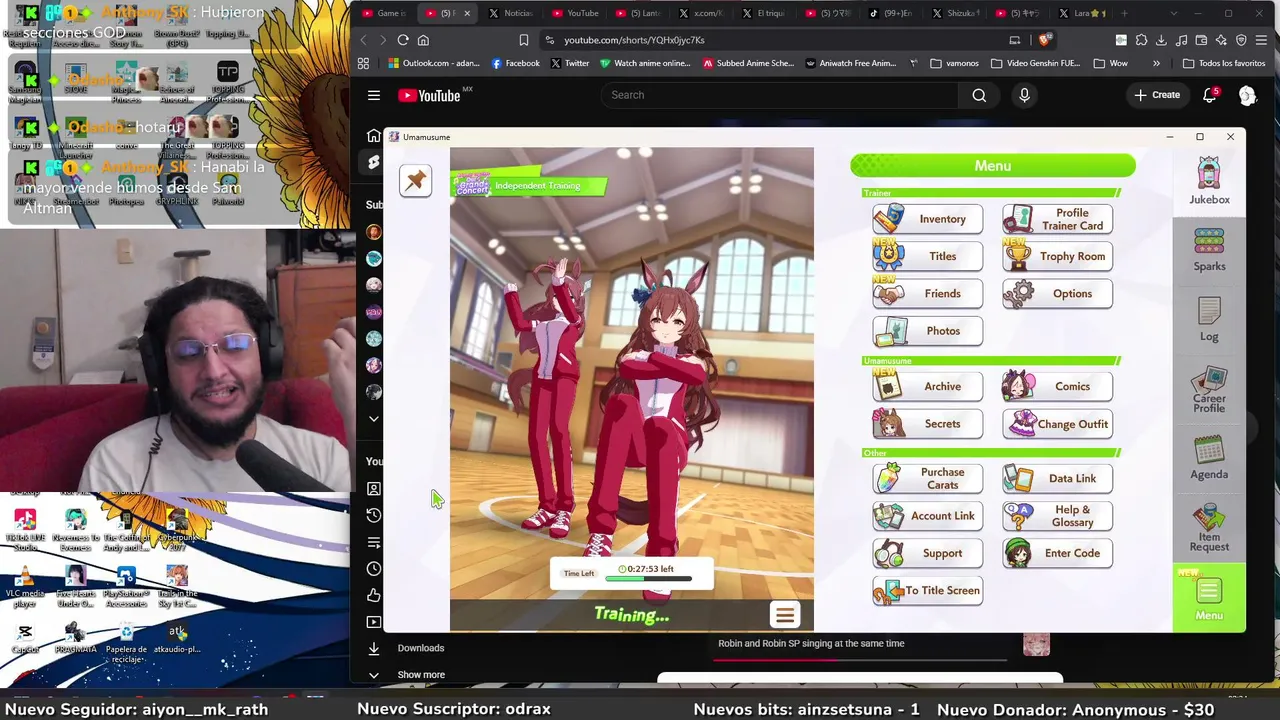Screen dimensions: 1280x720
Task: Open the Support menu entry
Action: [927, 553]
